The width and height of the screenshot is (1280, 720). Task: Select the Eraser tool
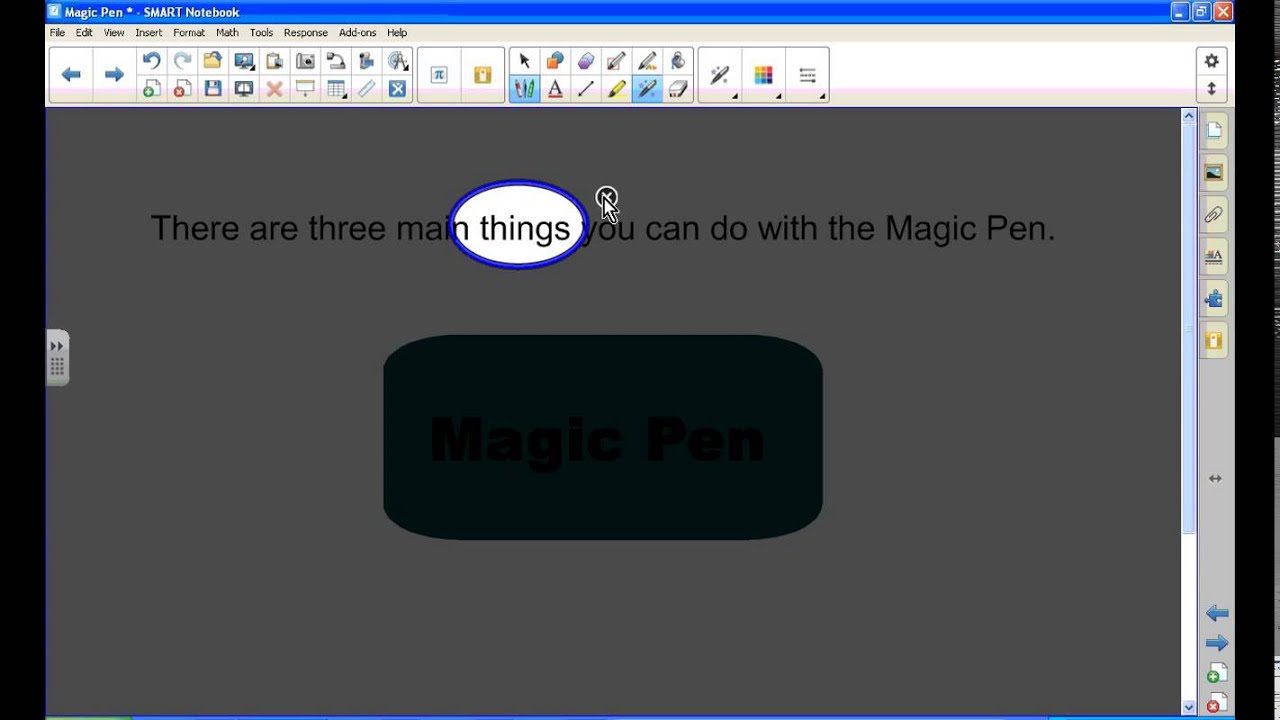click(678, 89)
